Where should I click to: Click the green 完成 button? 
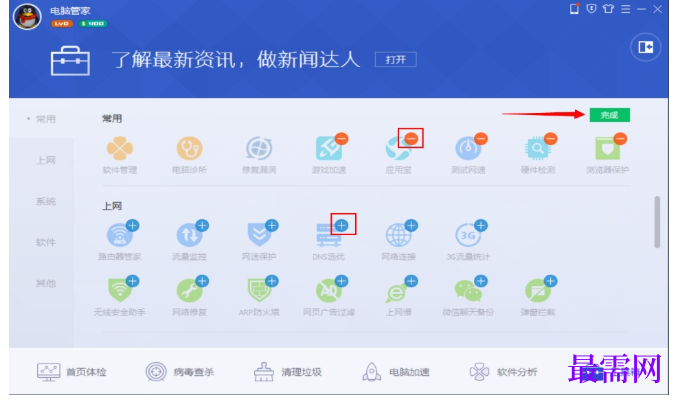click(609, 115)
